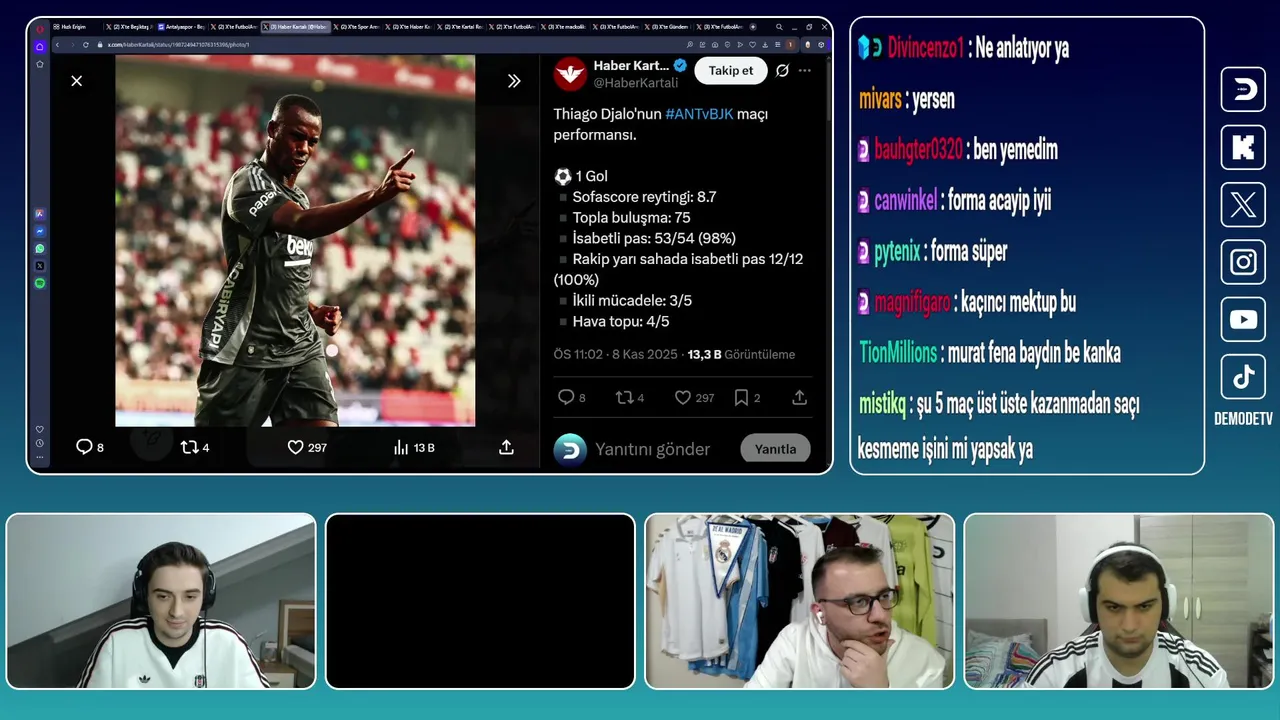Click the X logo on stream overlay

point(1243,205)
